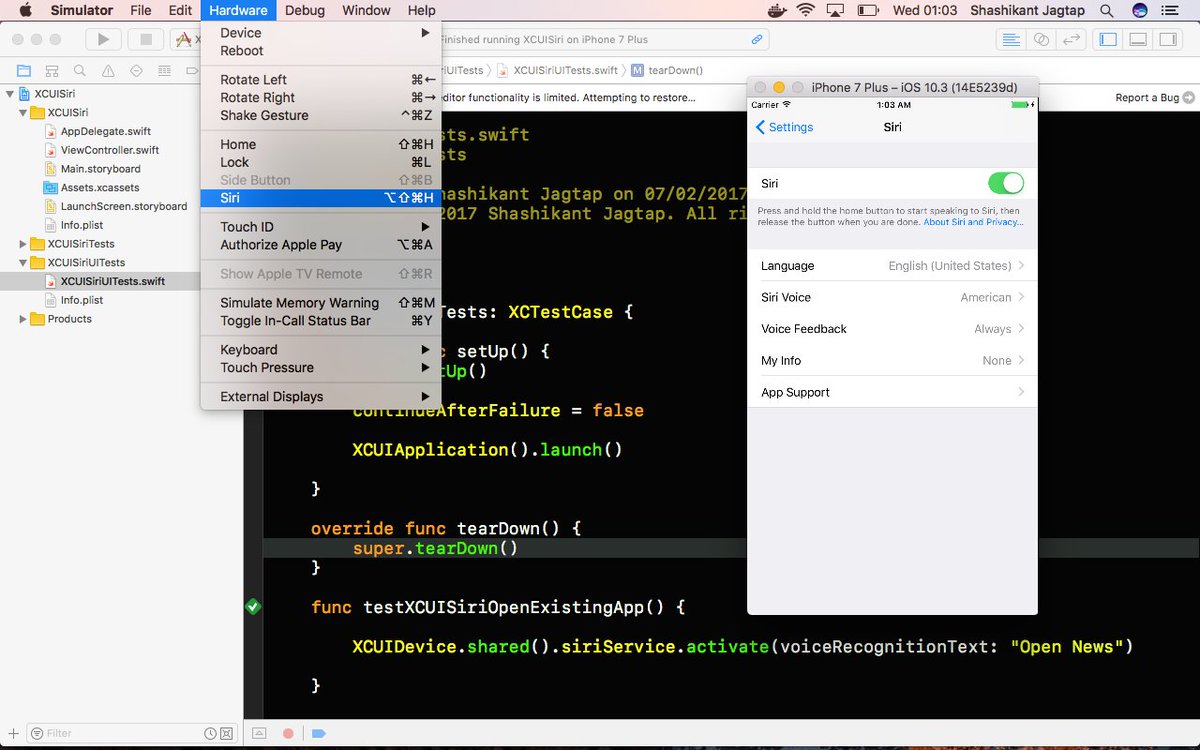Go back to Settings in simulator
1200x750 pixels.
click(785, 127)
